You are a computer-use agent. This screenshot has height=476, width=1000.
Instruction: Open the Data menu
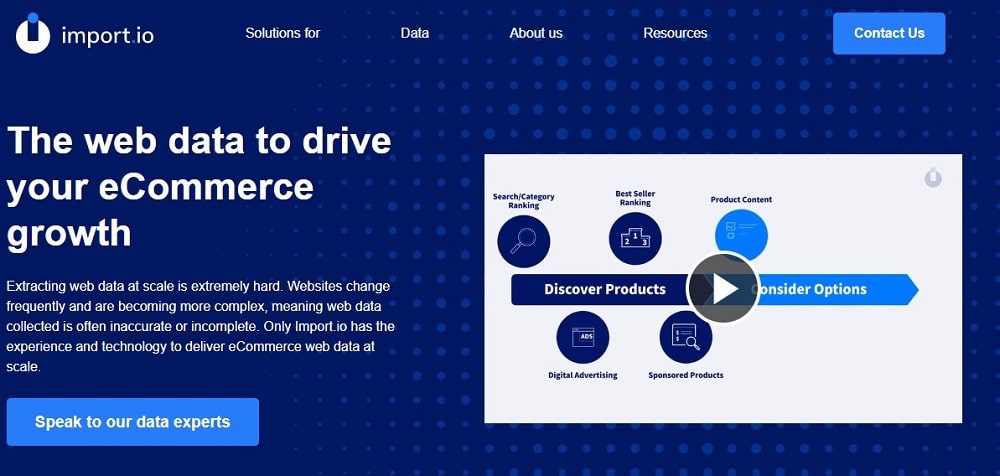[x=415, y=33]
